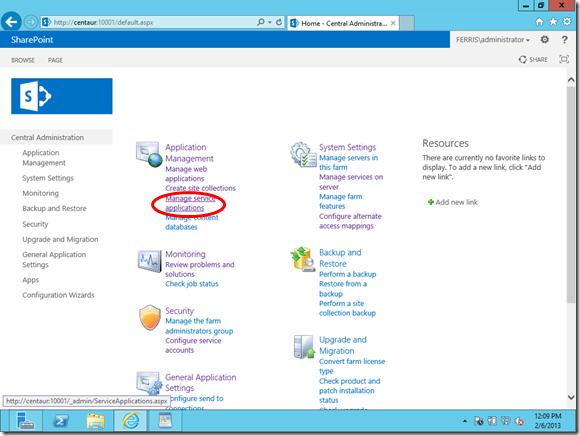Show hidden tray icons arrow
This screenshot has height=436, width=580.
tap(465, 421)
